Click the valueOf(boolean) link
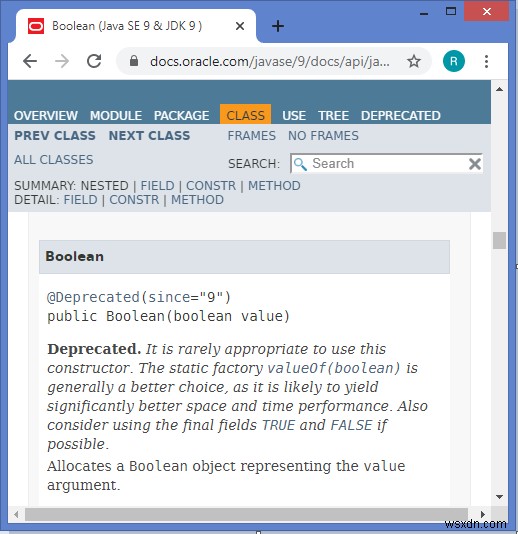The height and width of the screenshot is (534, 518). (334, 368)
